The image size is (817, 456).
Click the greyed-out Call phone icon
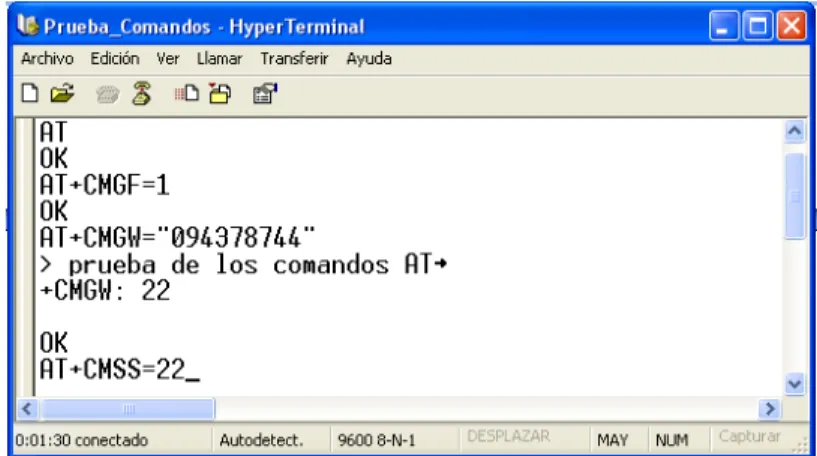pos(107,94)
